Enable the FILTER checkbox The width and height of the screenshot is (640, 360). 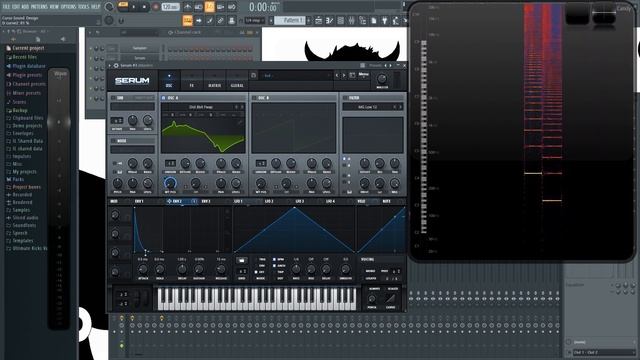point(345,98)
